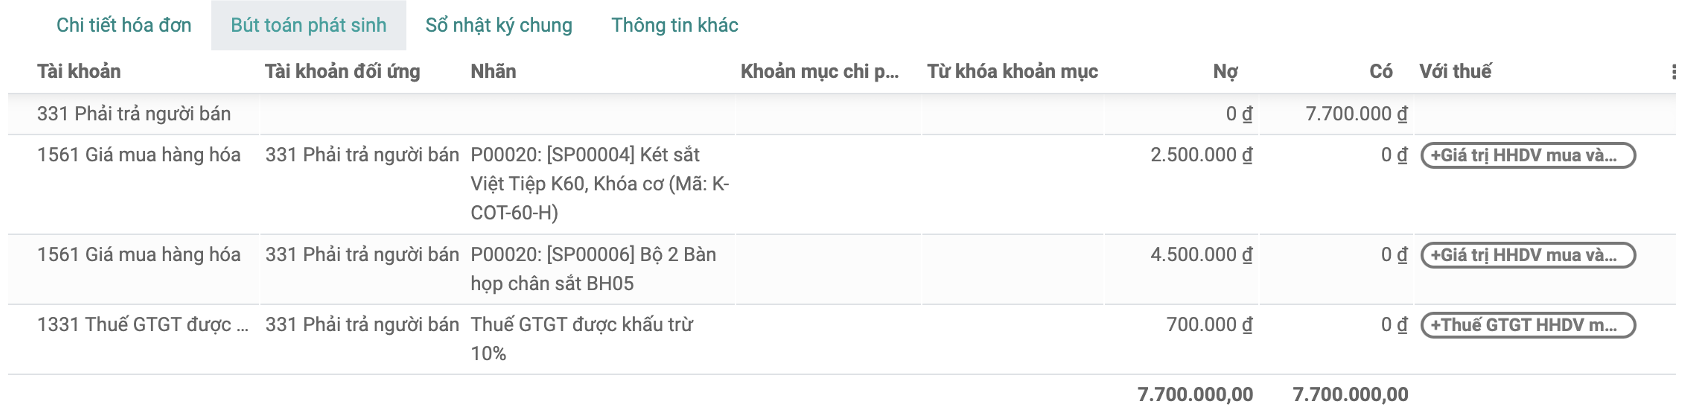The height and width of the screenshot is (416, 1700).
Task: Open the column options kebab icon
Action: click(1673, 72)
